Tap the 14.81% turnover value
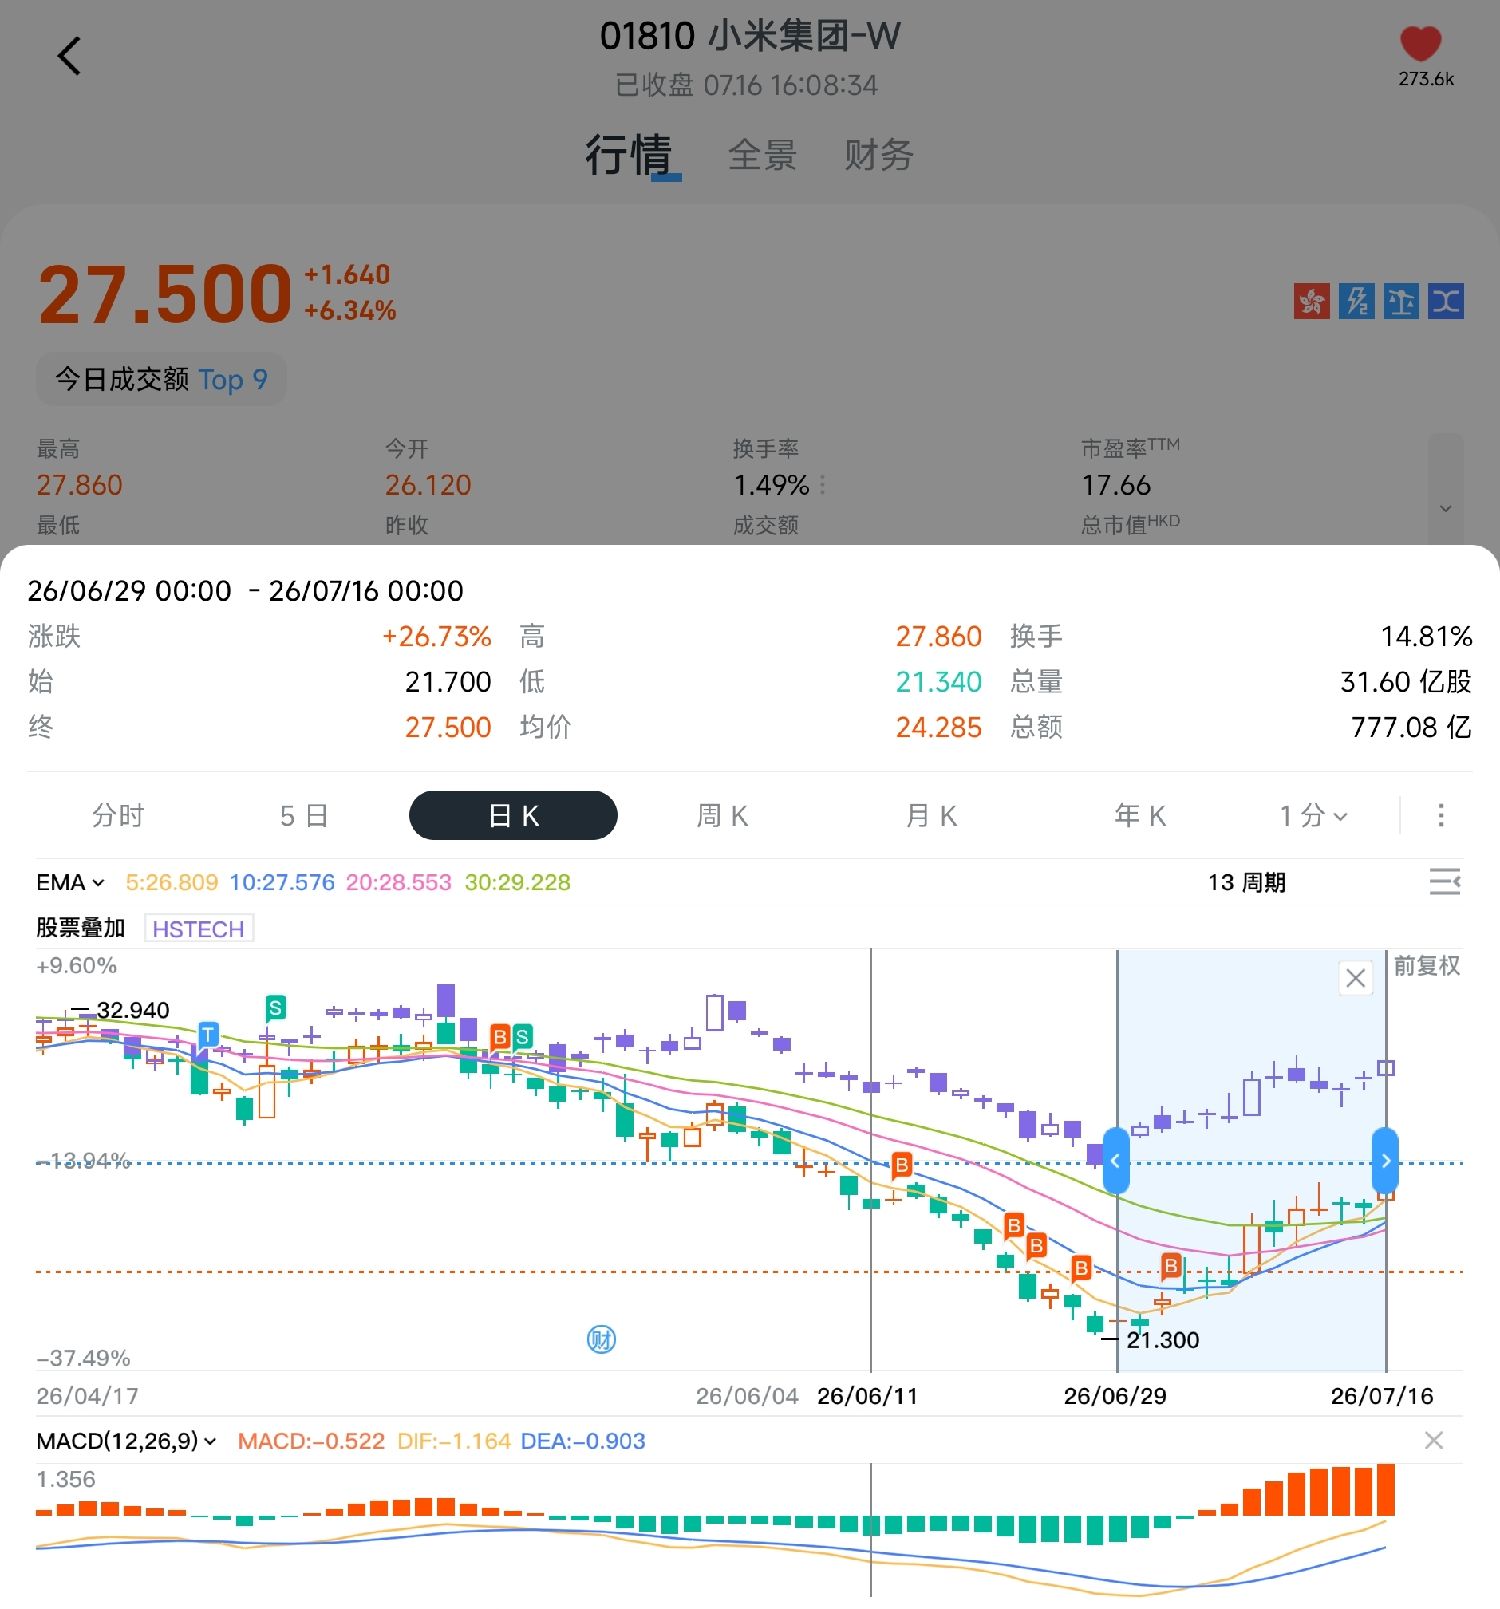 [1426, 636]
